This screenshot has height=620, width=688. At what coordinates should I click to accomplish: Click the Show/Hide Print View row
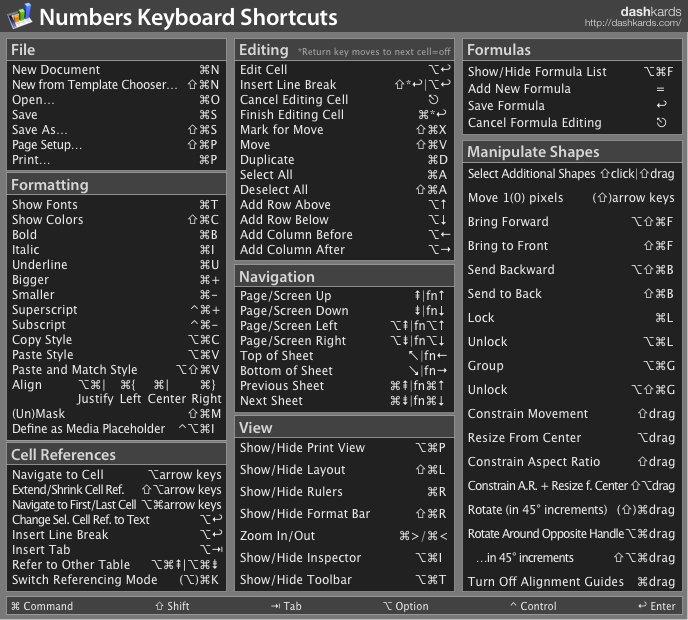(x=344, y=448)
